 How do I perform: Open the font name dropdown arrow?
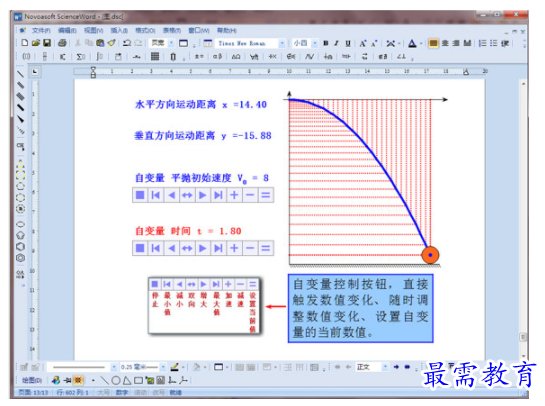click(282, 43)
